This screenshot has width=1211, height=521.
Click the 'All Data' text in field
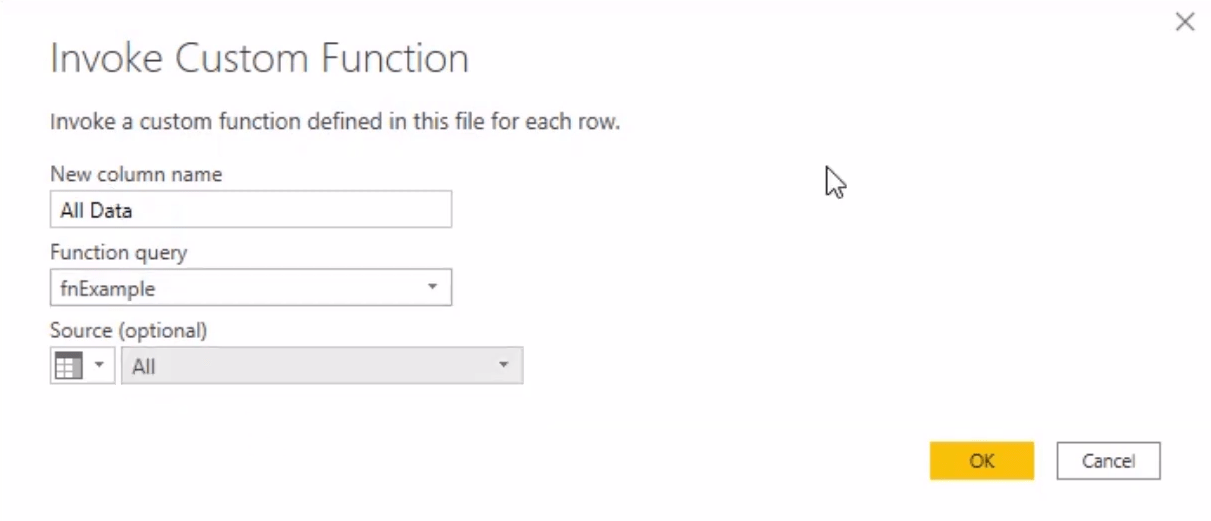(x=96, y=211)
